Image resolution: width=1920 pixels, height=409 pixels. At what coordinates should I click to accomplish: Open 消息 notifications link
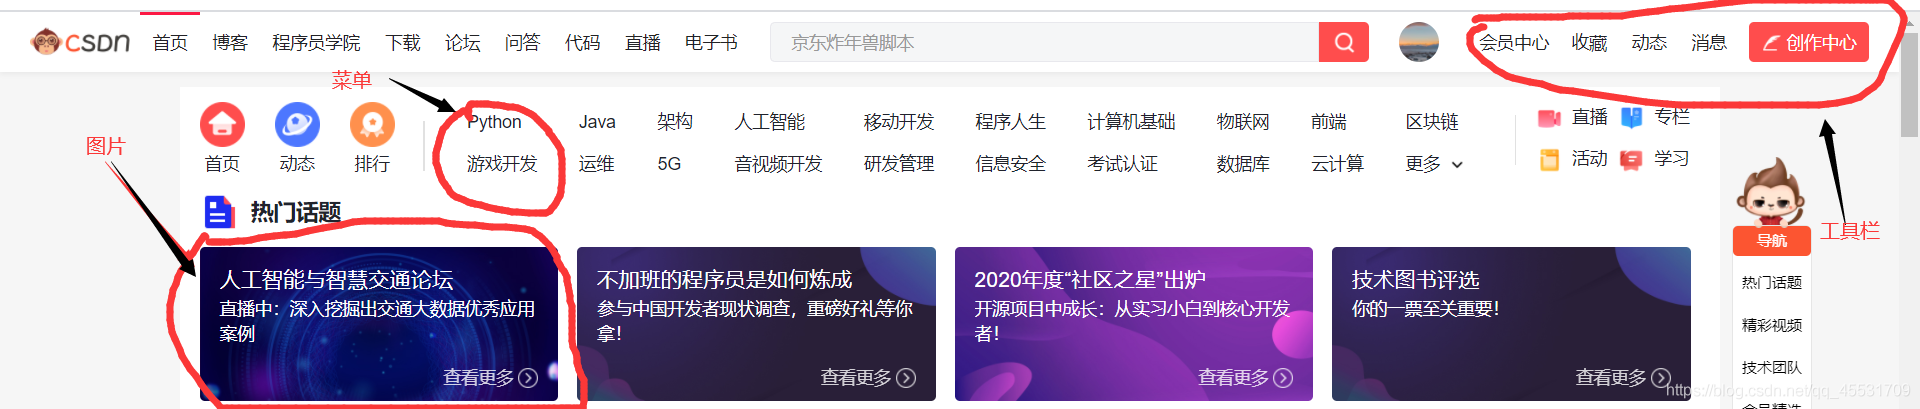pos(1709,43)
